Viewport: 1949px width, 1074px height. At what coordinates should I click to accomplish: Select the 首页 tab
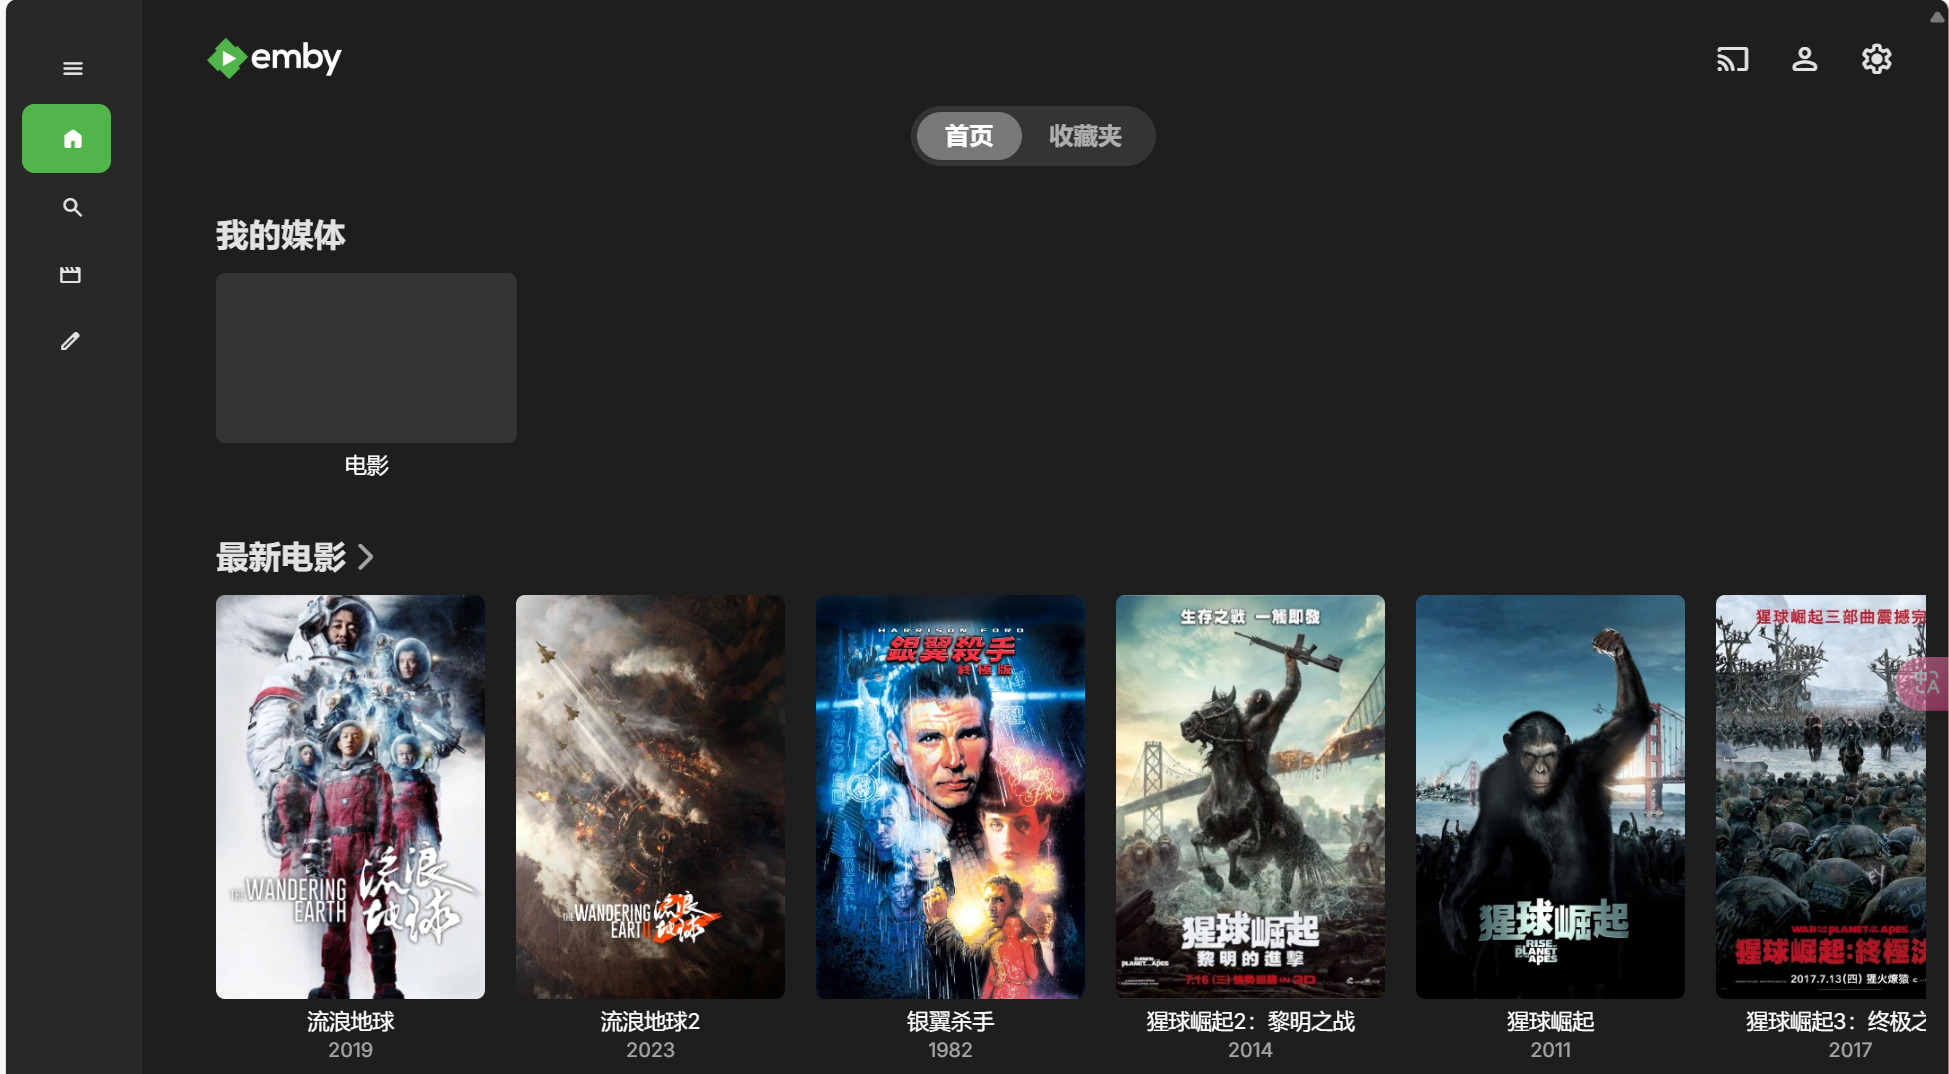pyautogui.click(x=969, y=136)
